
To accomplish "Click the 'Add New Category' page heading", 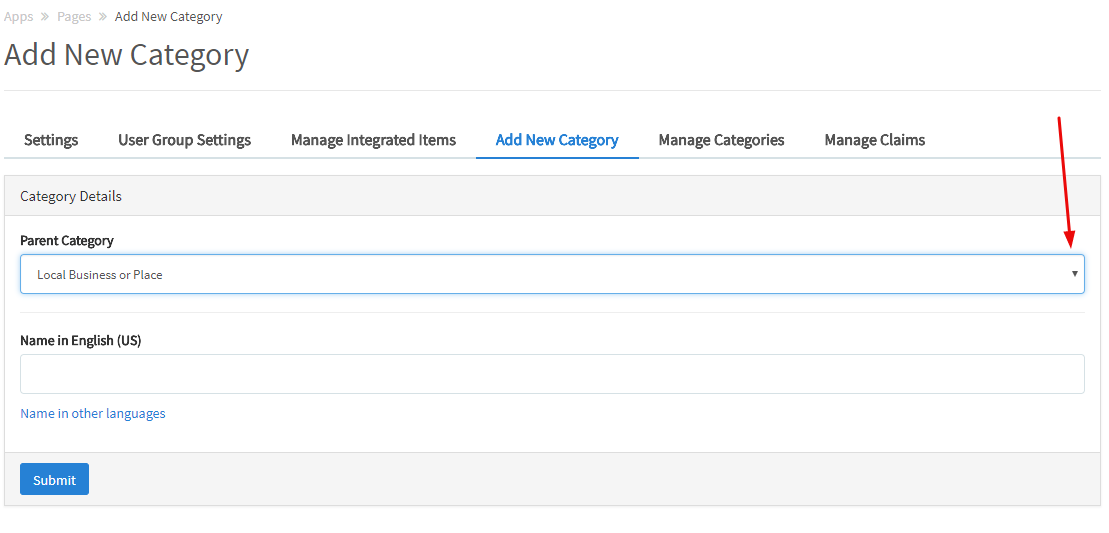I will (x=127, y=55).
